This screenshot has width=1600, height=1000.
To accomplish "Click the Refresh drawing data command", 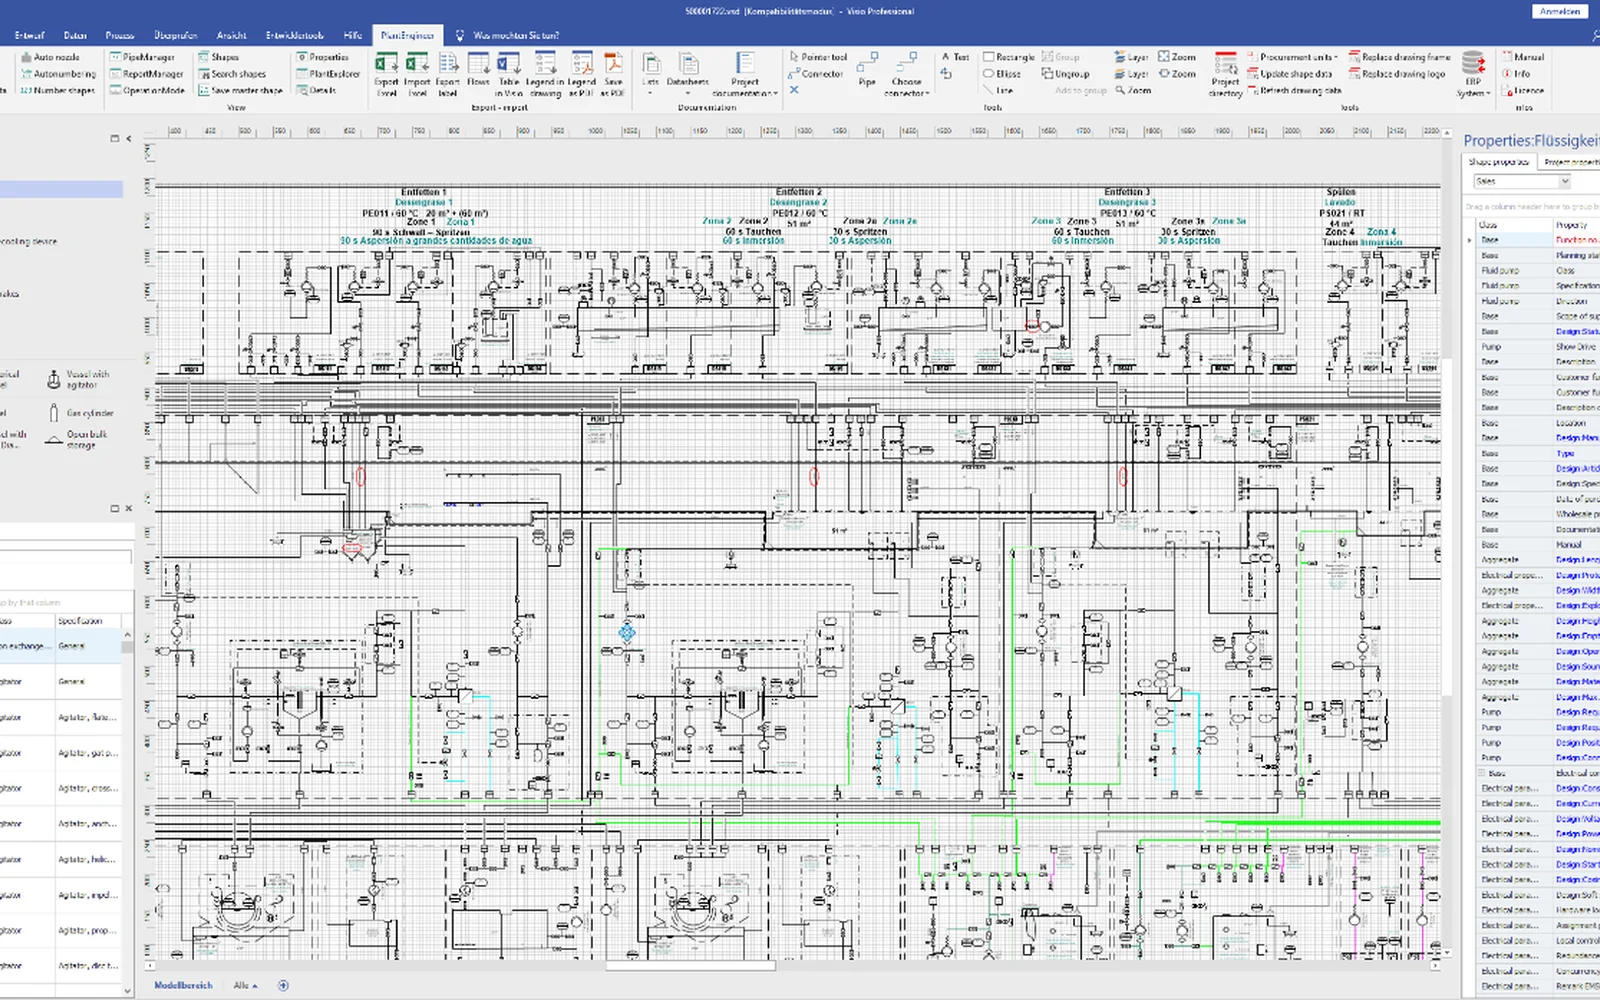I will click(x=1294, y=90).
